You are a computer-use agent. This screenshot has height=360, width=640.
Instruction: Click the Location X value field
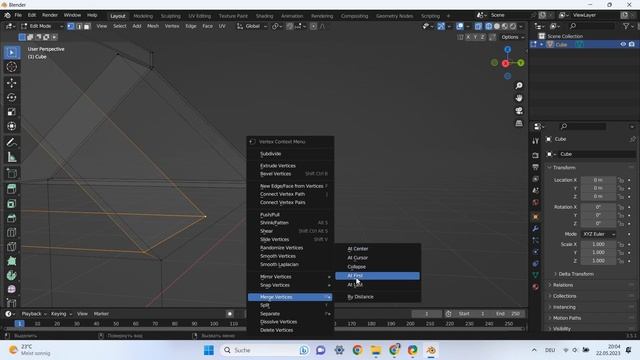(598, 180)
